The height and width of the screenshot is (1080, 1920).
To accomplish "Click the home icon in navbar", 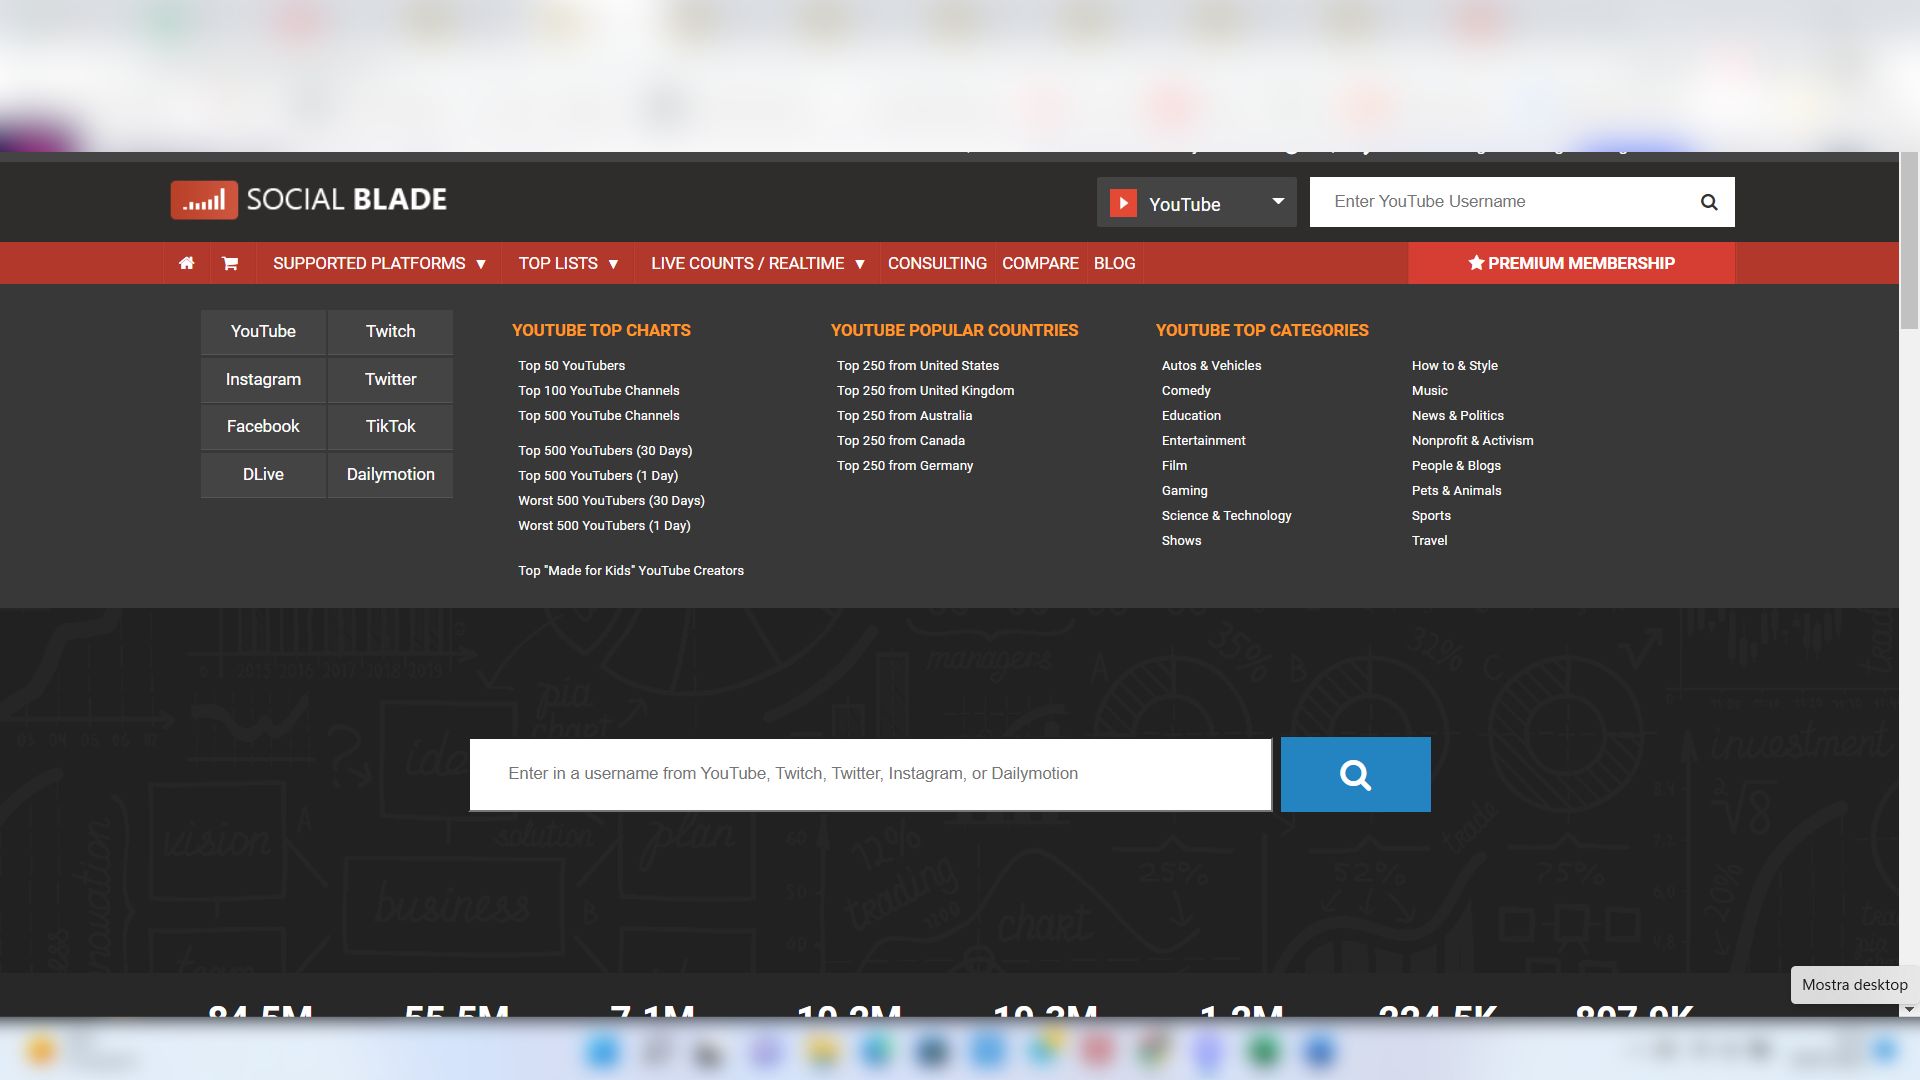I will click(186, 263).
